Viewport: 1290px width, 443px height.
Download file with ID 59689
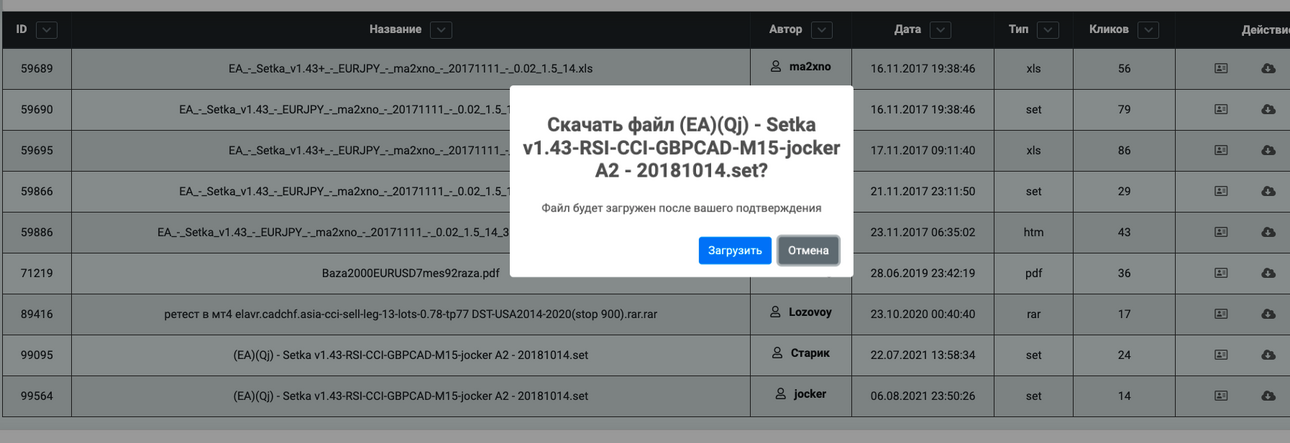pos(1268,68)
